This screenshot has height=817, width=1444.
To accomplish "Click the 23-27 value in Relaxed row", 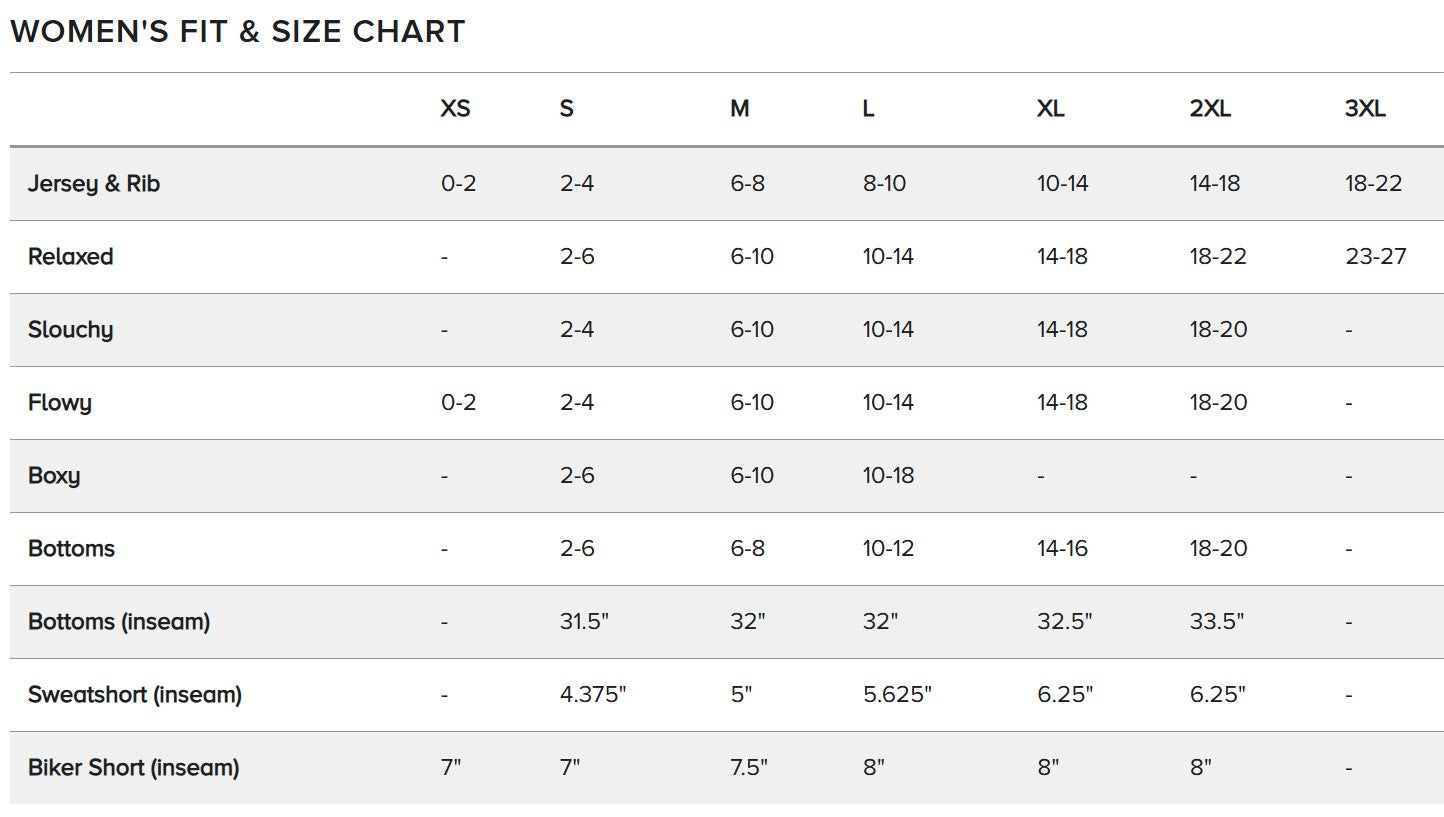I will [x=1376, y=256].
